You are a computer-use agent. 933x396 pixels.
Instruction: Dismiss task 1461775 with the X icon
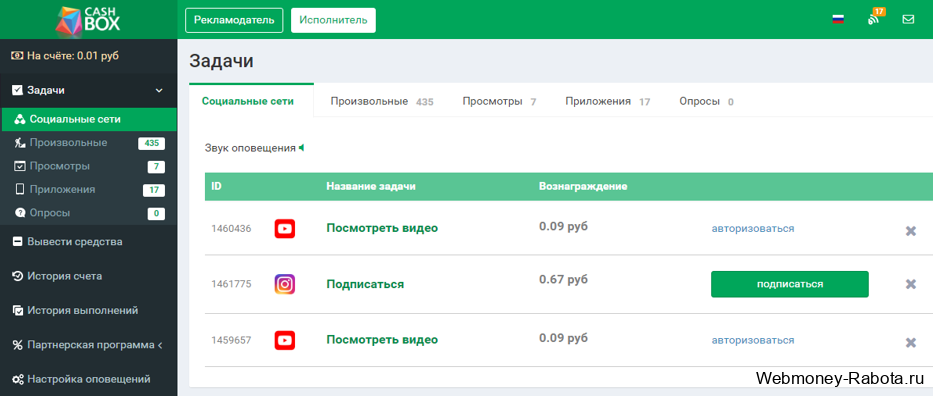coord(910,284)
